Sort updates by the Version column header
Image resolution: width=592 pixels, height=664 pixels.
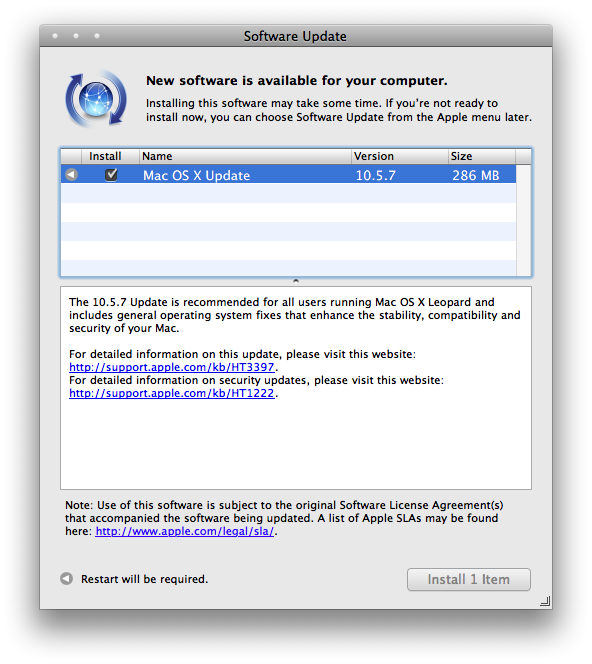coord(400,156)
